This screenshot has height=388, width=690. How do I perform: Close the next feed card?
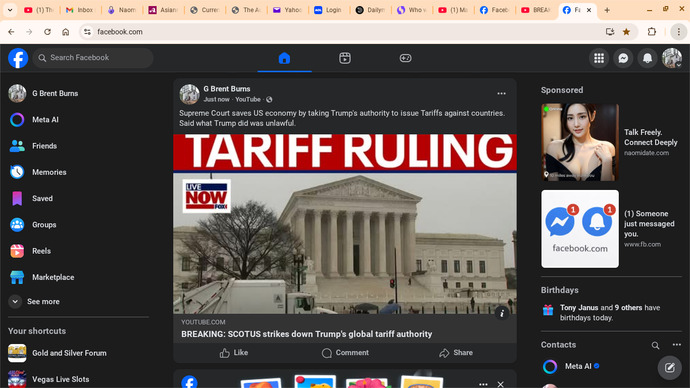[500, 384]
